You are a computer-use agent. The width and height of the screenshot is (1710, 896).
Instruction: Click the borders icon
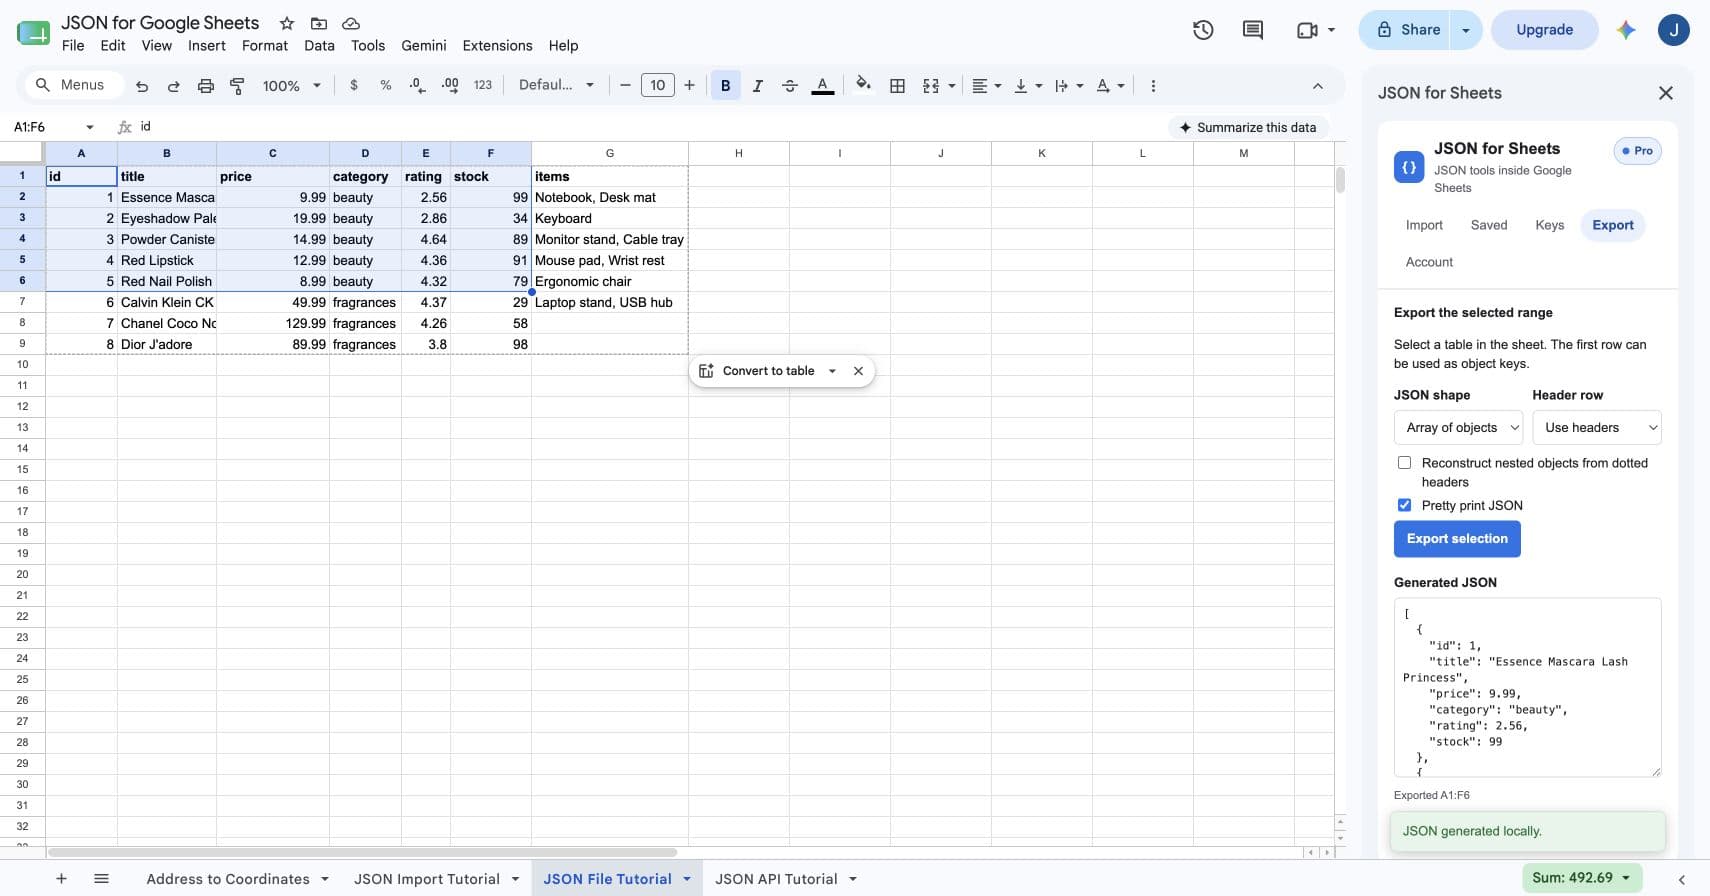point(898,86)
